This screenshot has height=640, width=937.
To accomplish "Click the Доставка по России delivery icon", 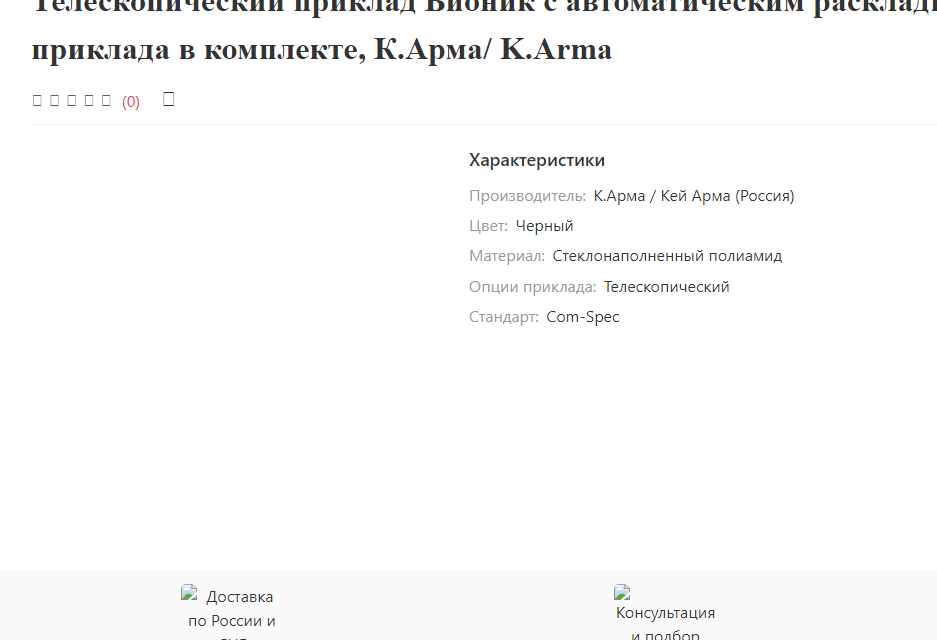I will (x=189, y=592).
